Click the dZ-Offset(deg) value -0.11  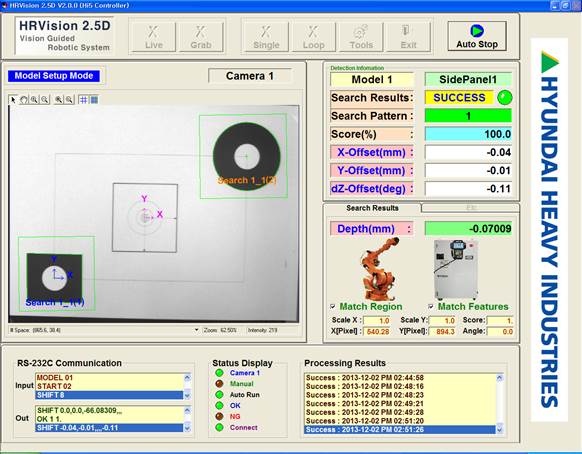468,189
